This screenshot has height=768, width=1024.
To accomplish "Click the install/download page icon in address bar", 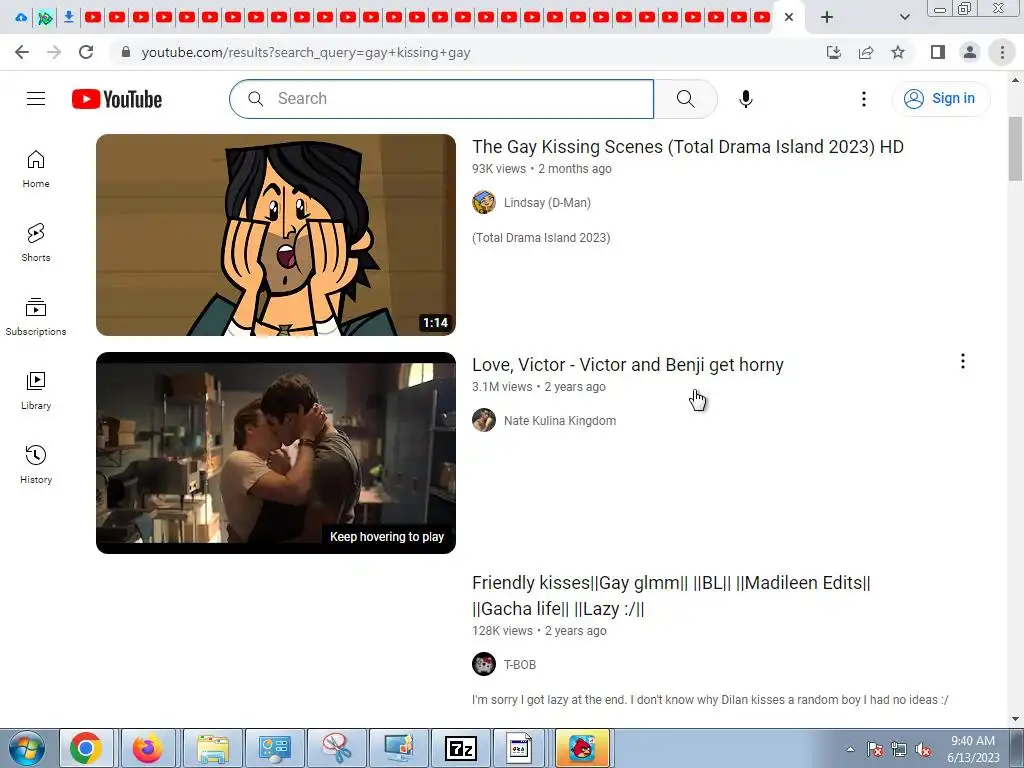I will pos(834,52).
